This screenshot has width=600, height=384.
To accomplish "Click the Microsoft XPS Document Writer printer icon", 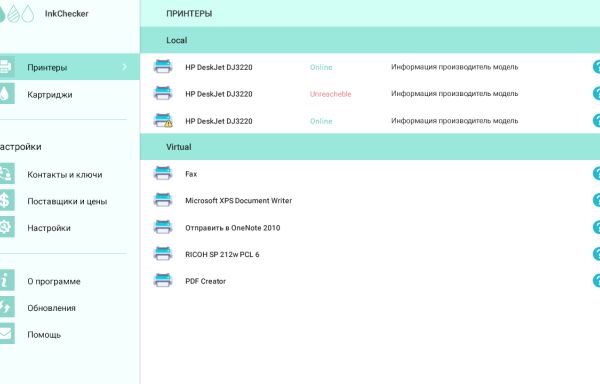I will (163, 200).
